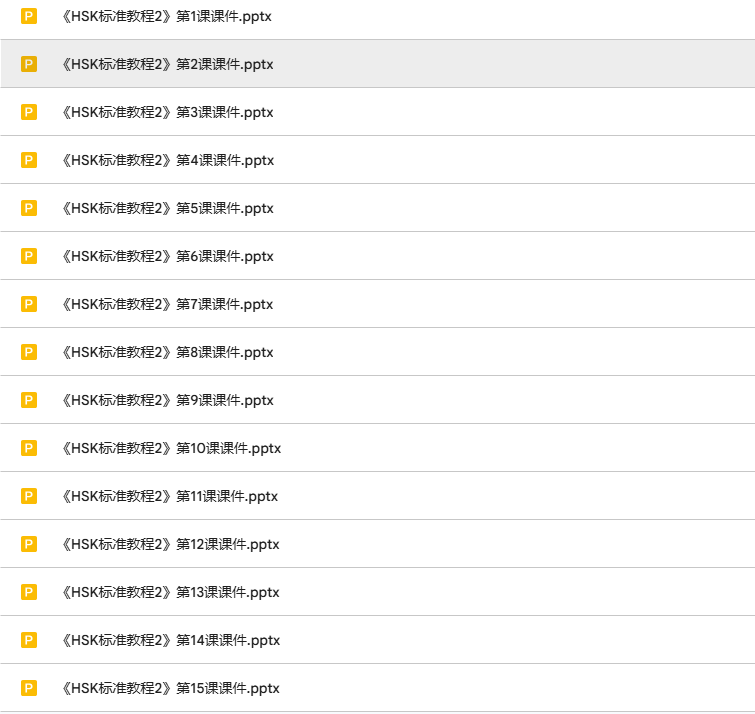Select the 第8课课件.pptx file name
Viewport: 755px width, 714px height.
pyautogui.click(x=167, y=352)
